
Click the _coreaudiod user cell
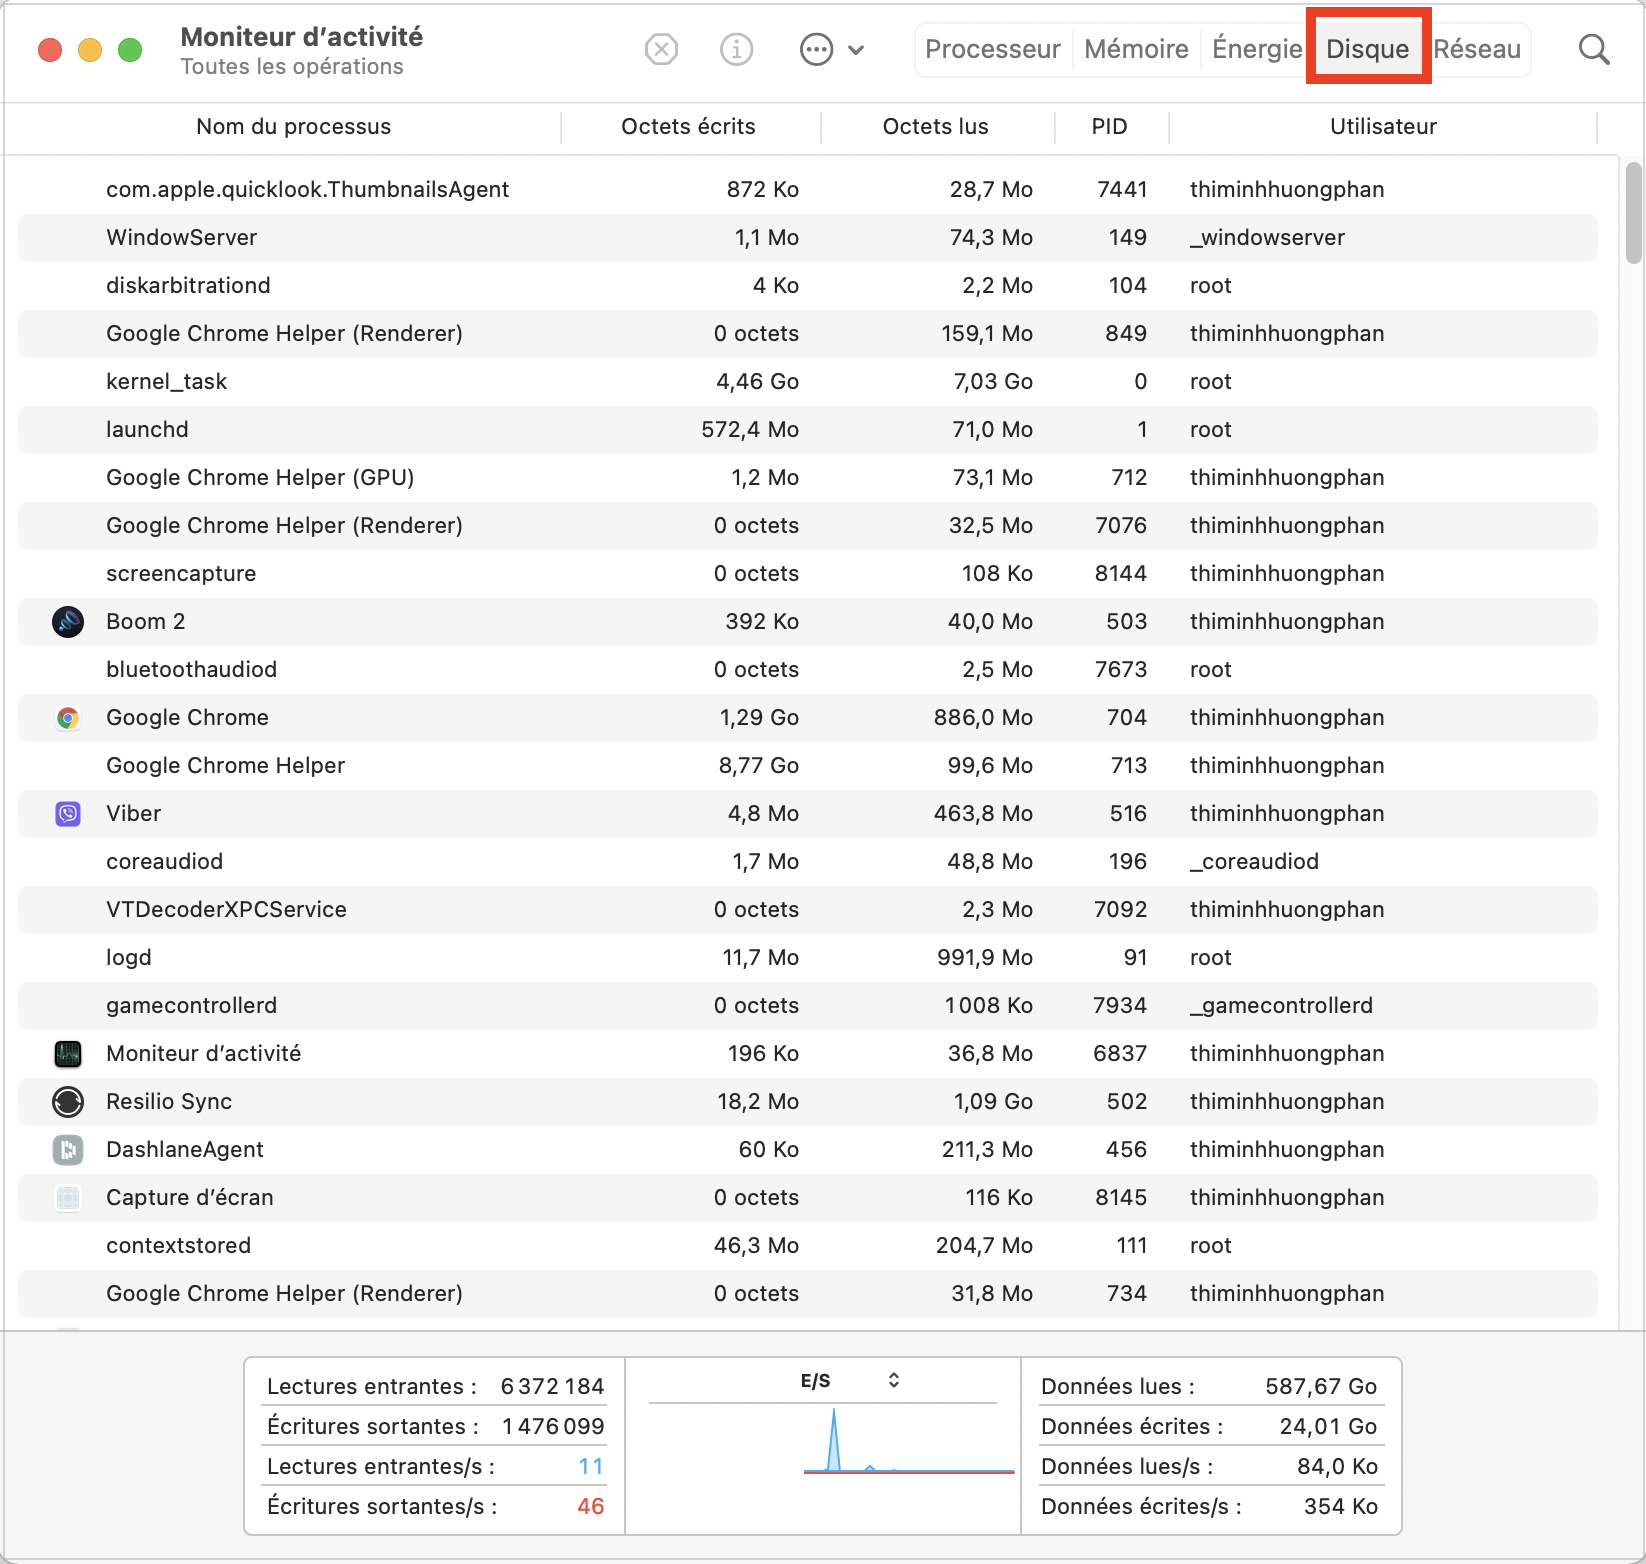pos(1254,862)
